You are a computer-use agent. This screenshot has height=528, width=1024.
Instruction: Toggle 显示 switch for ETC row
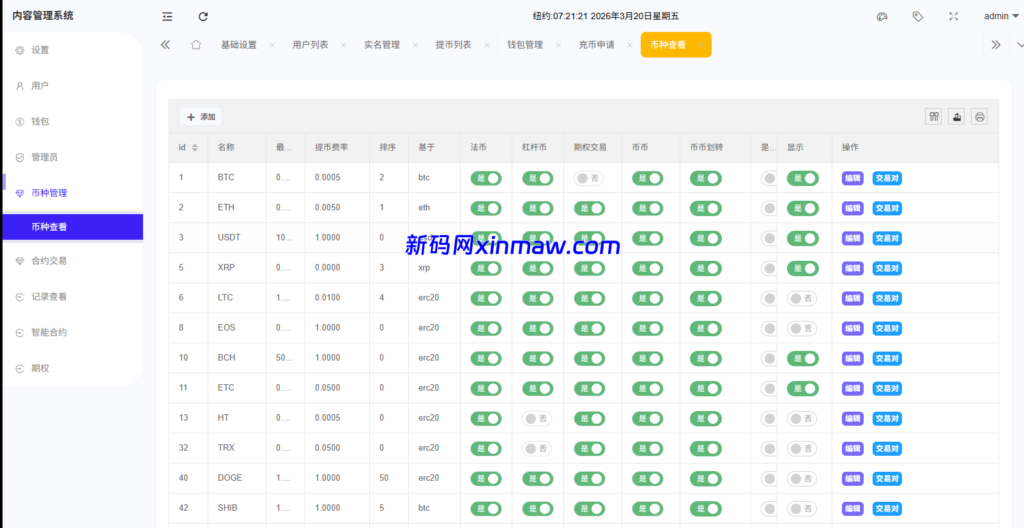(802, 388)
